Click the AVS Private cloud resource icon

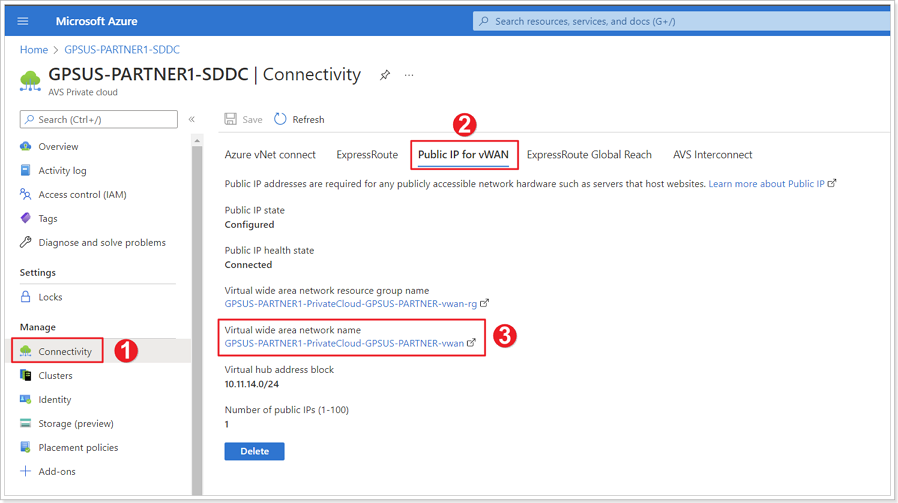click(30, 81)
